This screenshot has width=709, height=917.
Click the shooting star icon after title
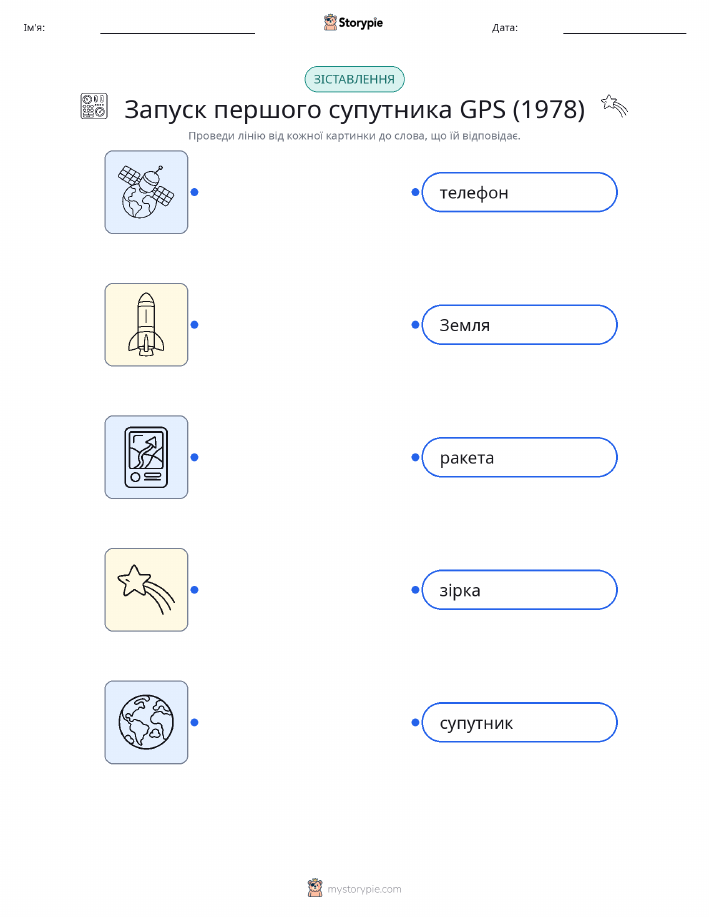coord(614,106)
